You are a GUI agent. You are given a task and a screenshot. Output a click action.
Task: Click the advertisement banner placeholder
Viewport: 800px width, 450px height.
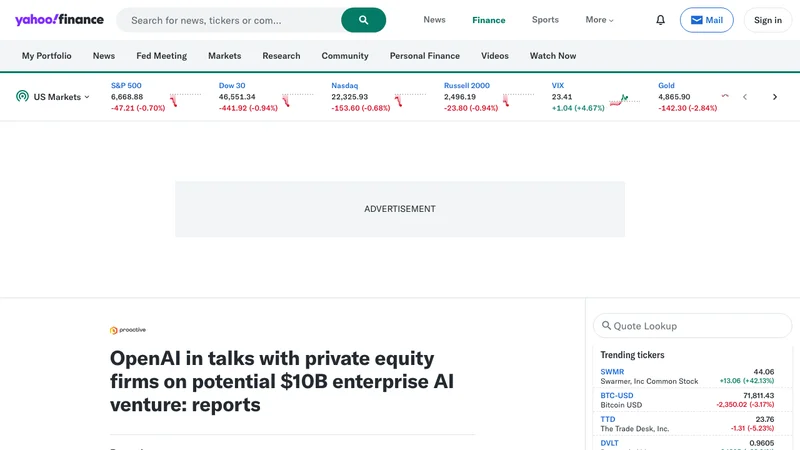(x=400, y=209)
